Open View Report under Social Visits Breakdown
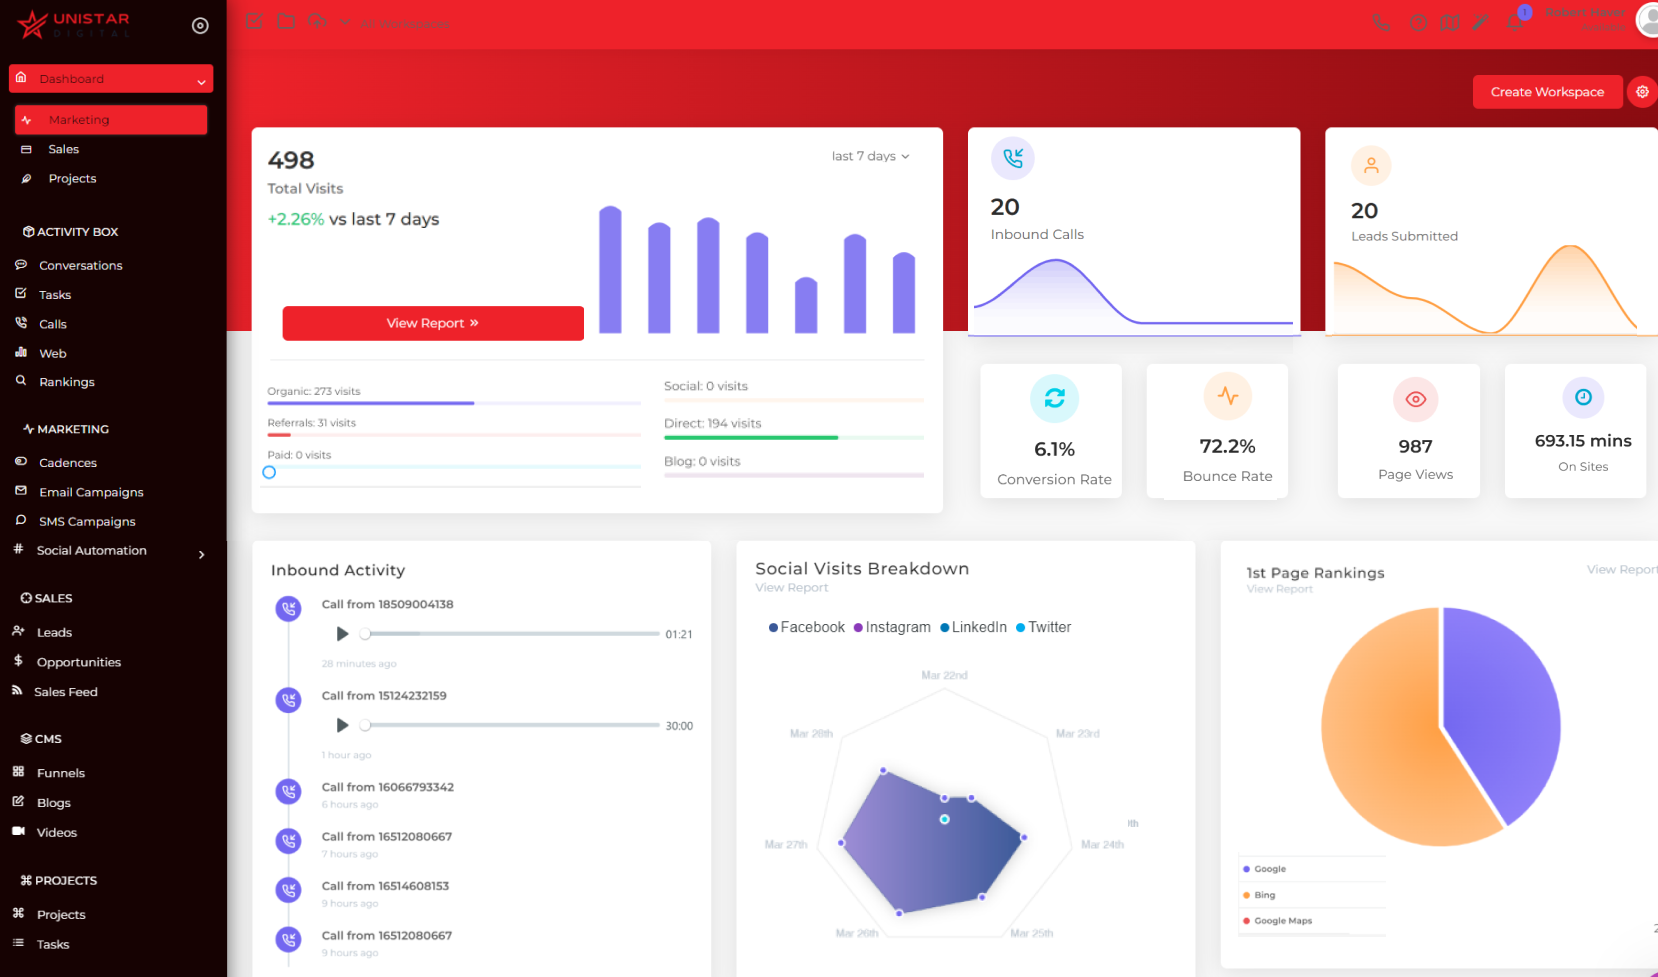Screen dimensions: 1658x977 click(792, 588)
